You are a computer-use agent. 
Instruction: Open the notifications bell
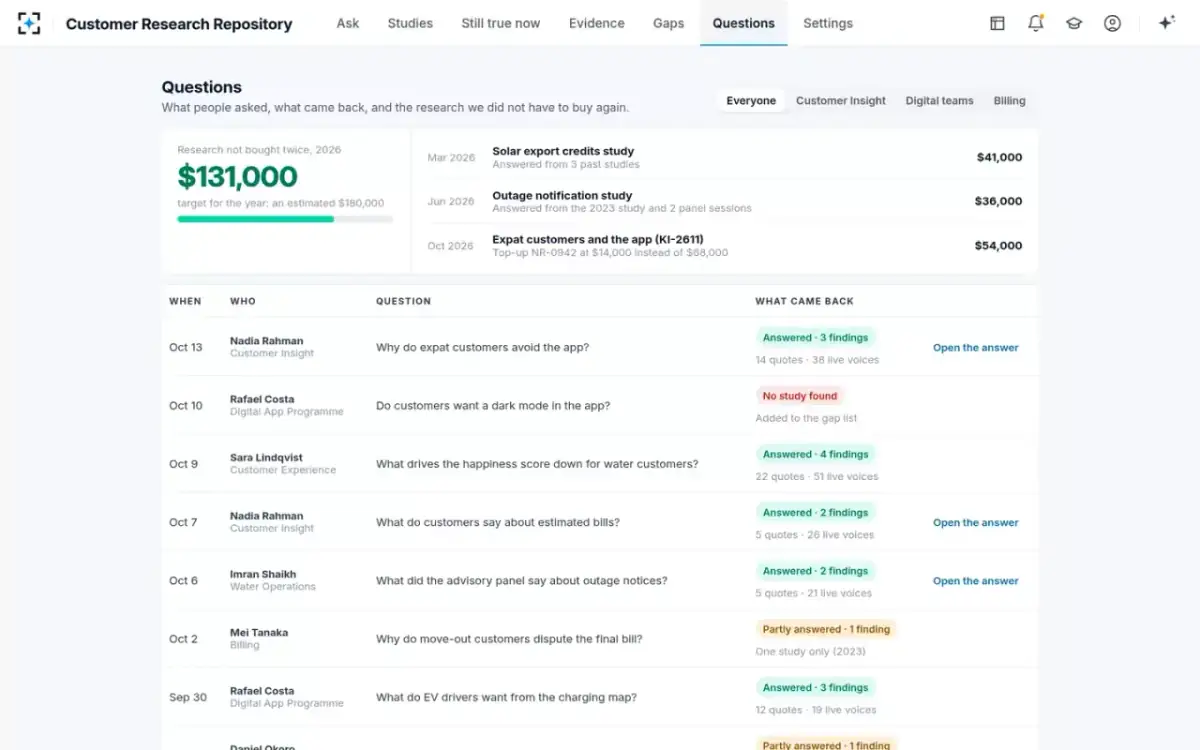(1036, 23)
